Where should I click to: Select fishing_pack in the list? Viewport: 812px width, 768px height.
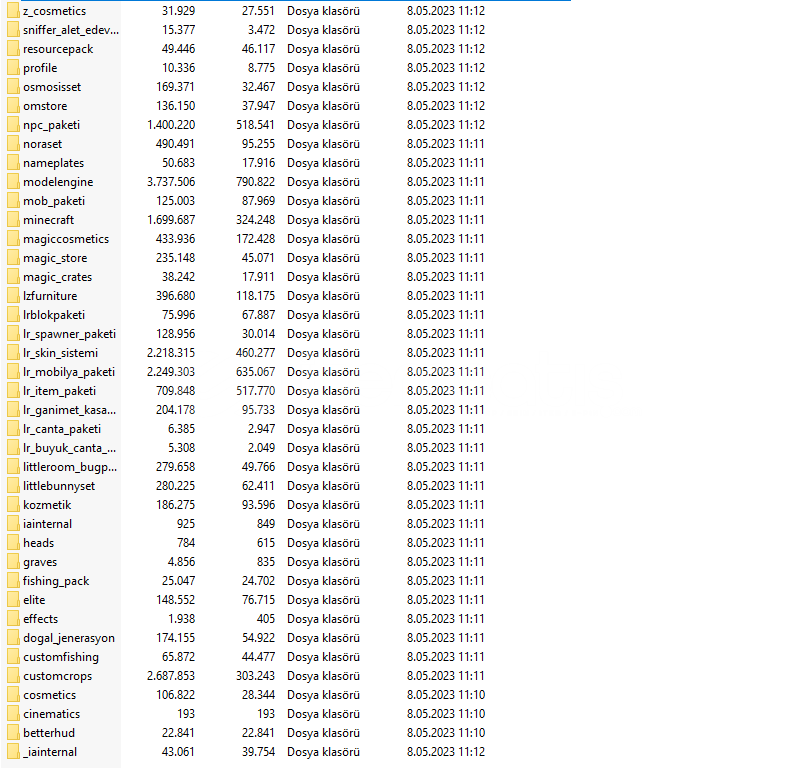pos(56,581)
